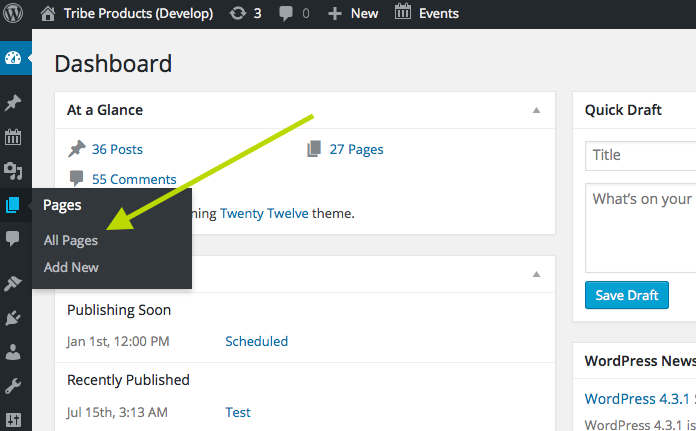696x431 pixels.
Task: Open Media library sidebar icon
Action: point(13,172)
